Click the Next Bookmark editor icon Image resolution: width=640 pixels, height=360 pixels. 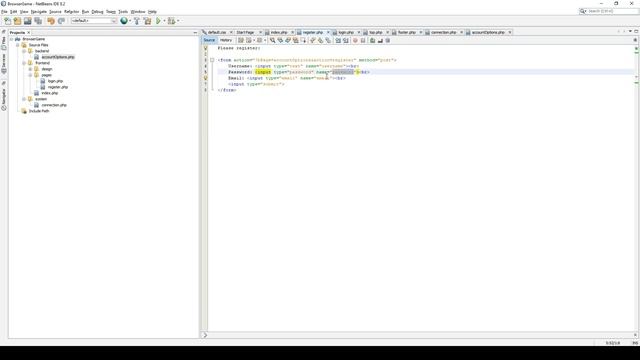point(320,40)
